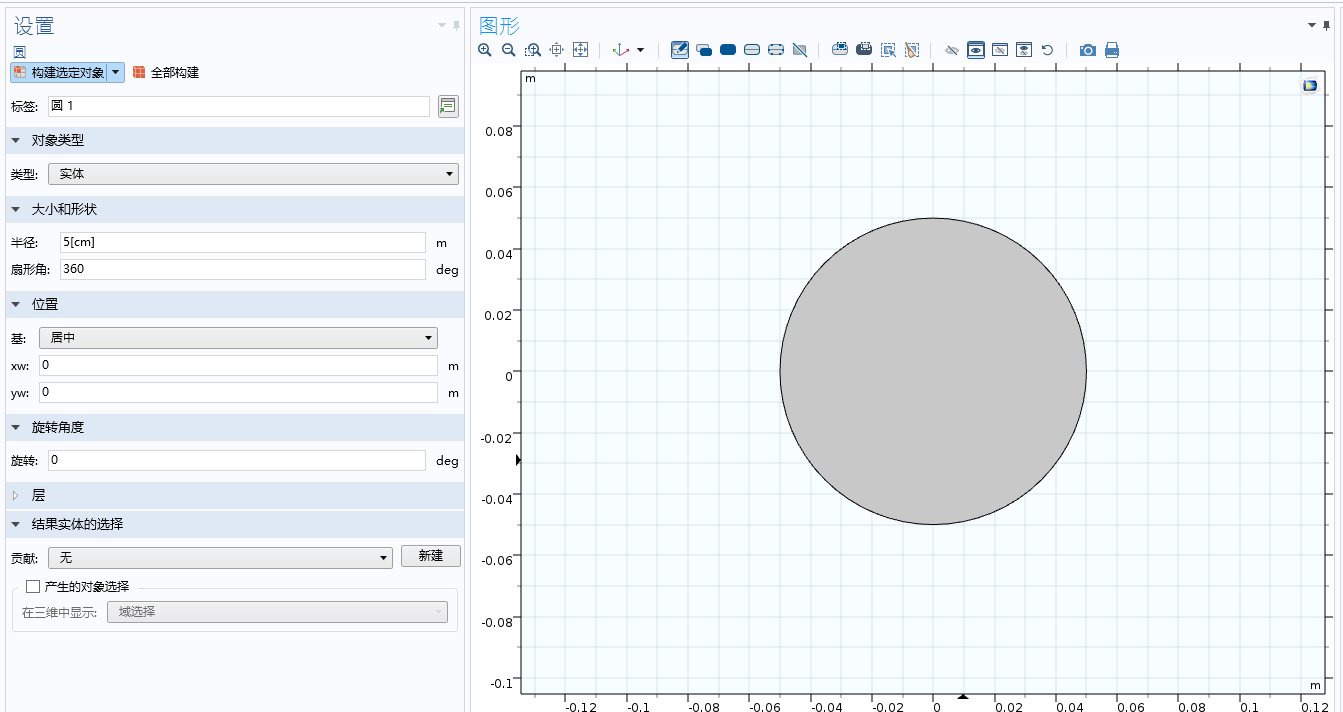
Task: Click the zoom in magnifier icon
Action: tap(485, 50)
